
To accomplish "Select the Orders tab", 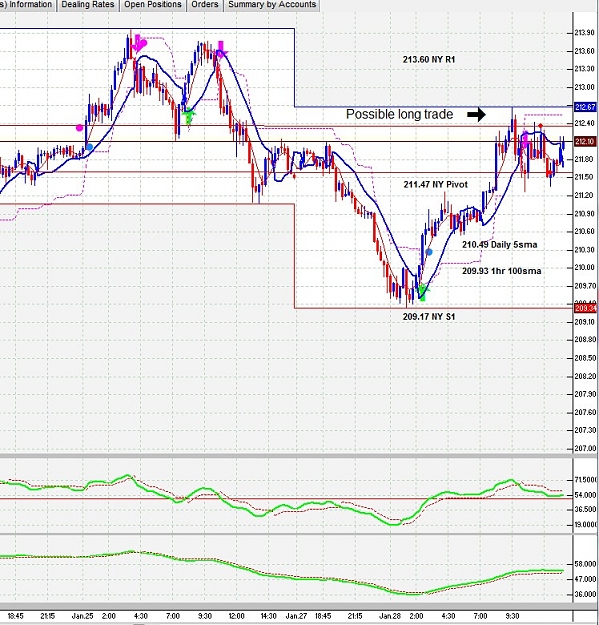I will coord(205,5).
